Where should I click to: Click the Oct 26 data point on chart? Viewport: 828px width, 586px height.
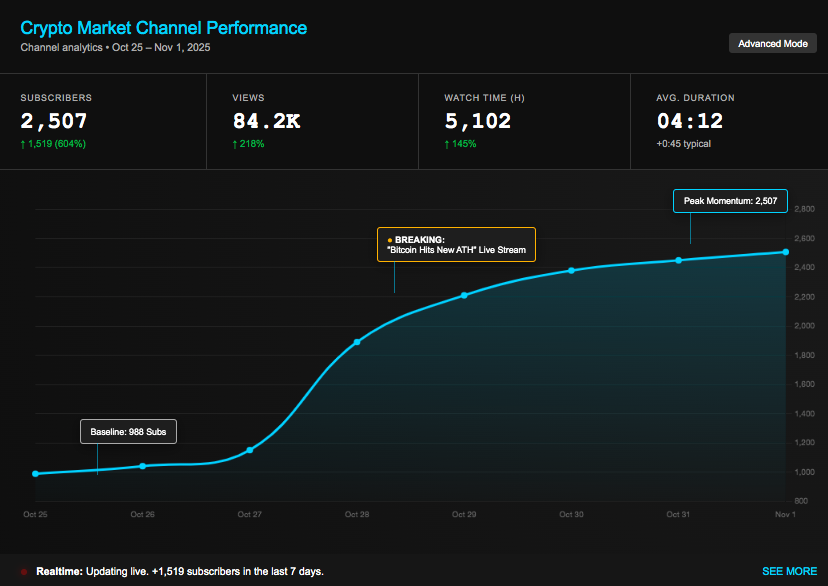point(143,466)
